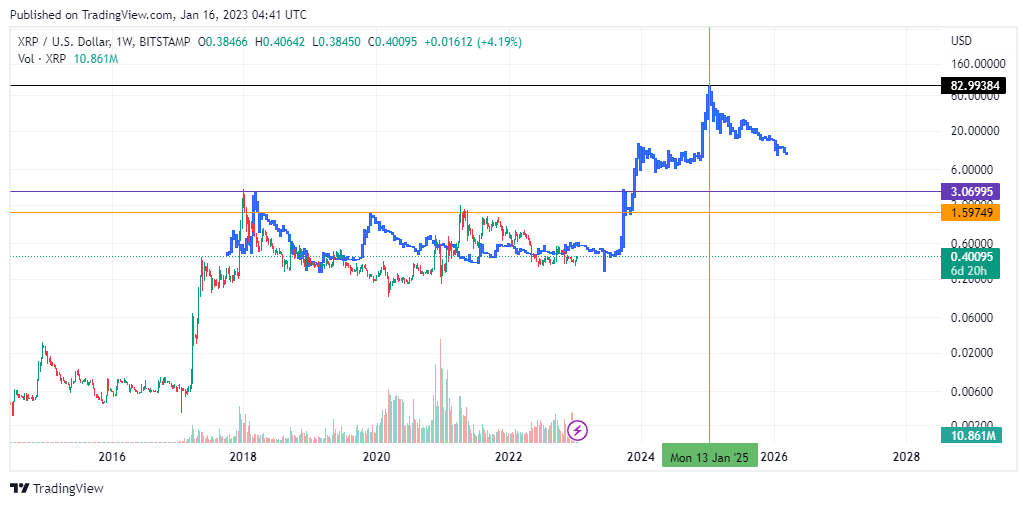
Task: Click the 2020 label on the time axis
Action: tap(377, 456)
